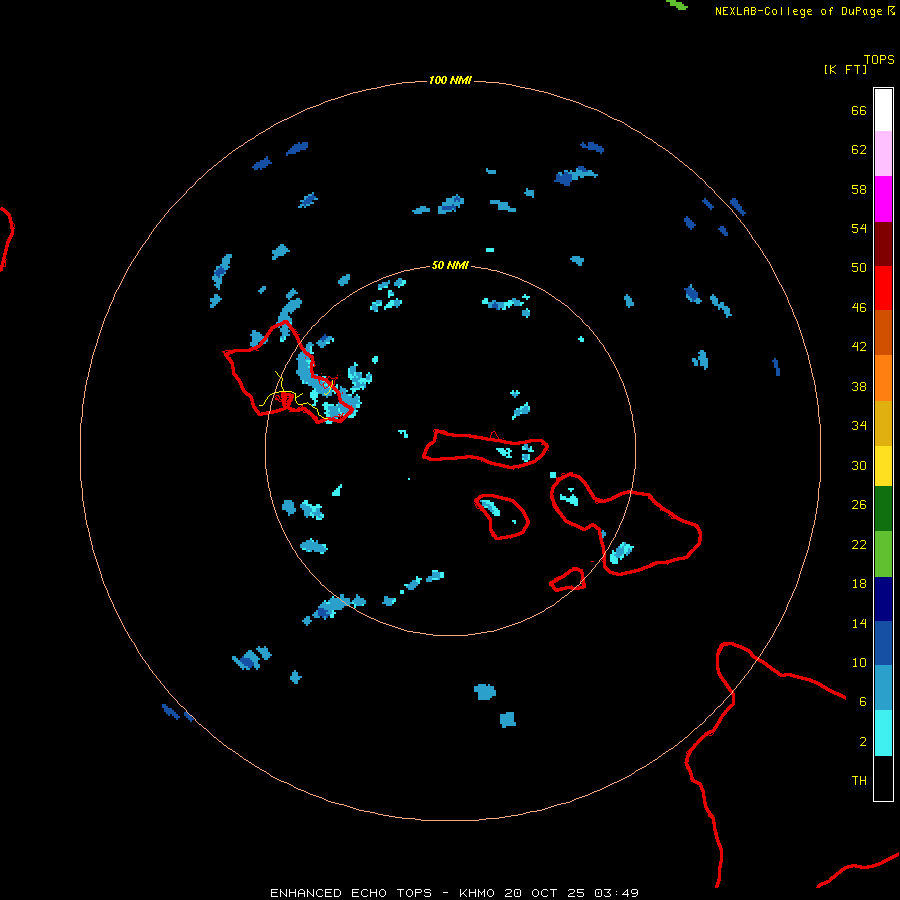
Task: Click the cyan echo inside eastern Maui
Action: coord(620,553)
